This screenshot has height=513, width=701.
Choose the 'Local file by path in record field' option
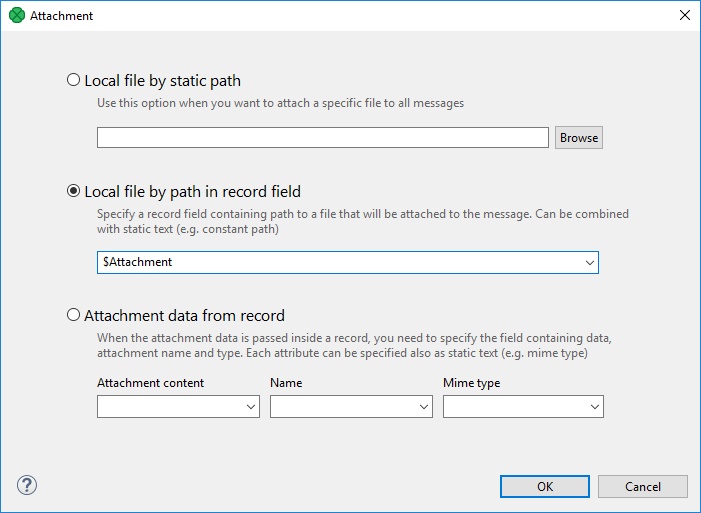(73, 191)
